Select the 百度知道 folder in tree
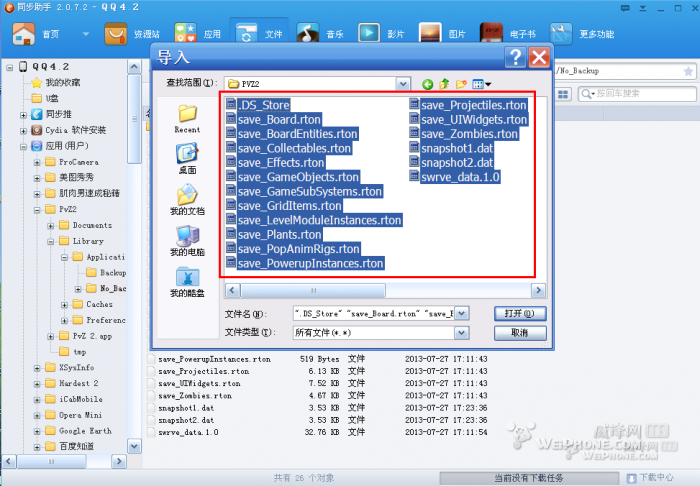 (70, 446)
